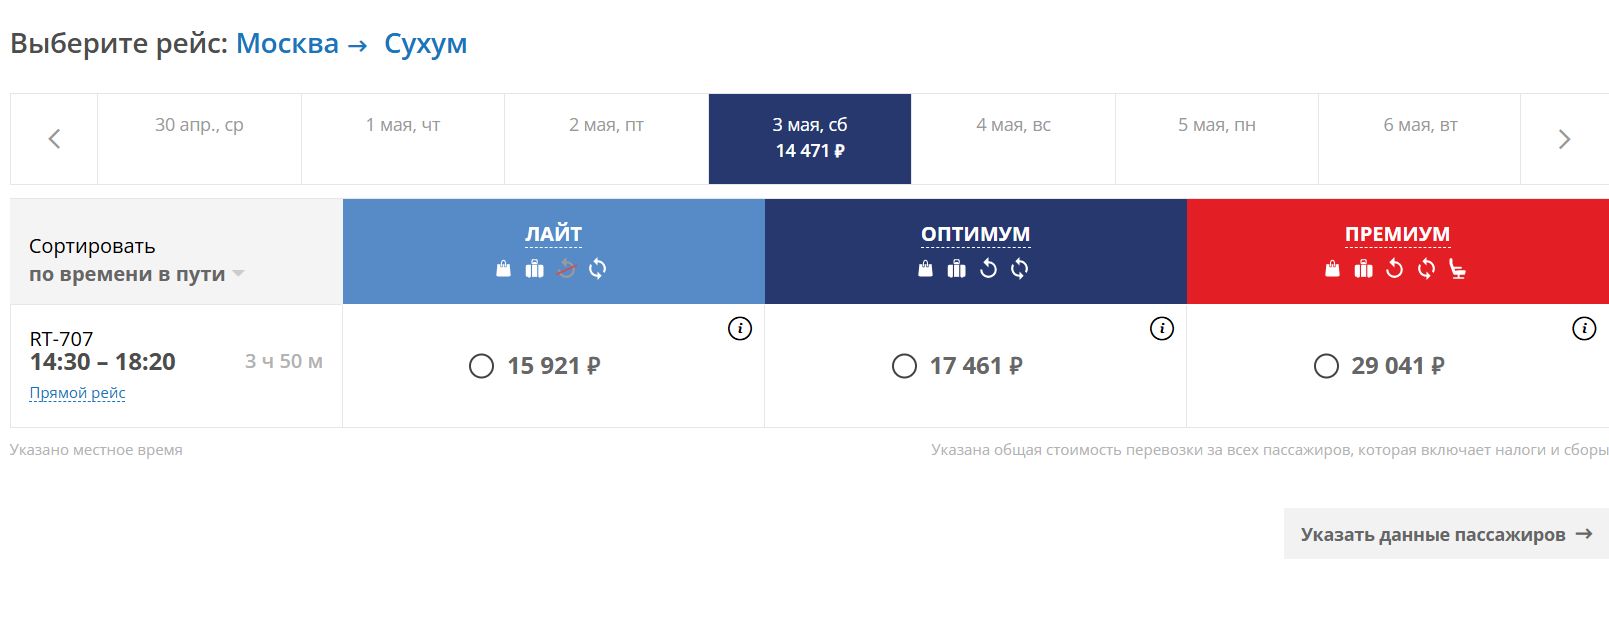The width and height of the screenshot is (1609, 643).
Task: Select the 17 461 ₽ Оптимум fare radio button
Action: pyautogui.click(x=904, y=366)
